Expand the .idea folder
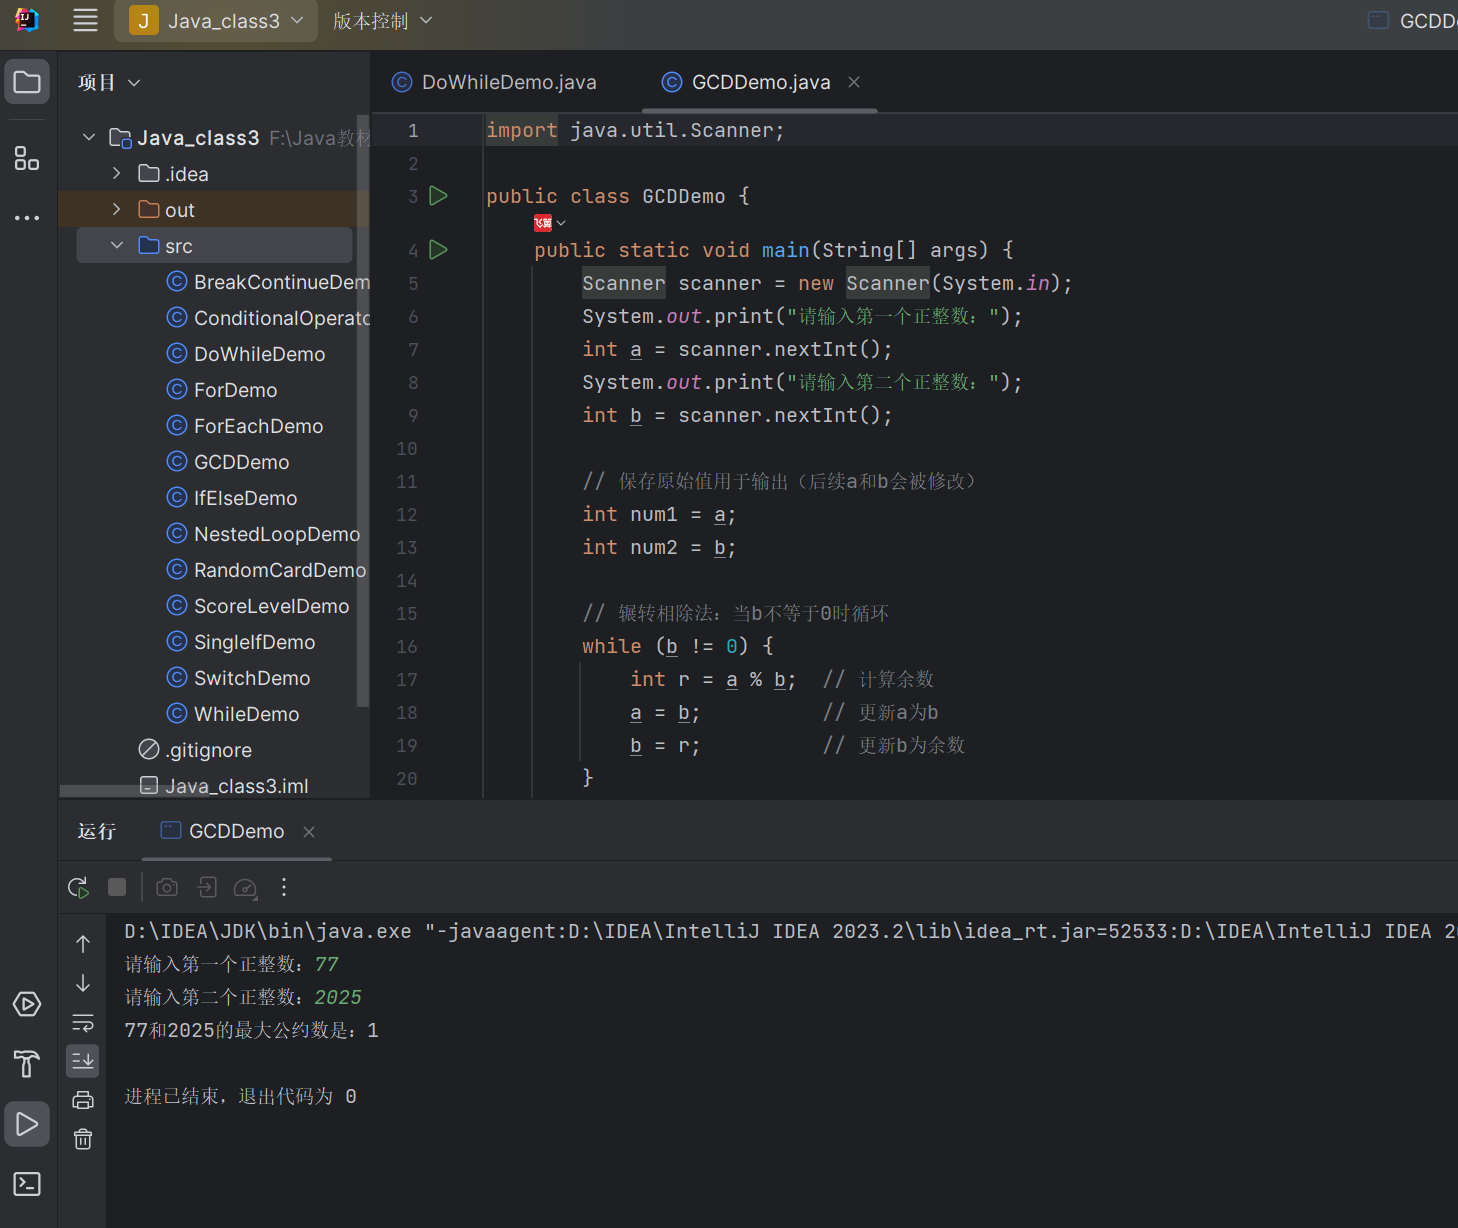 (117, 174)
